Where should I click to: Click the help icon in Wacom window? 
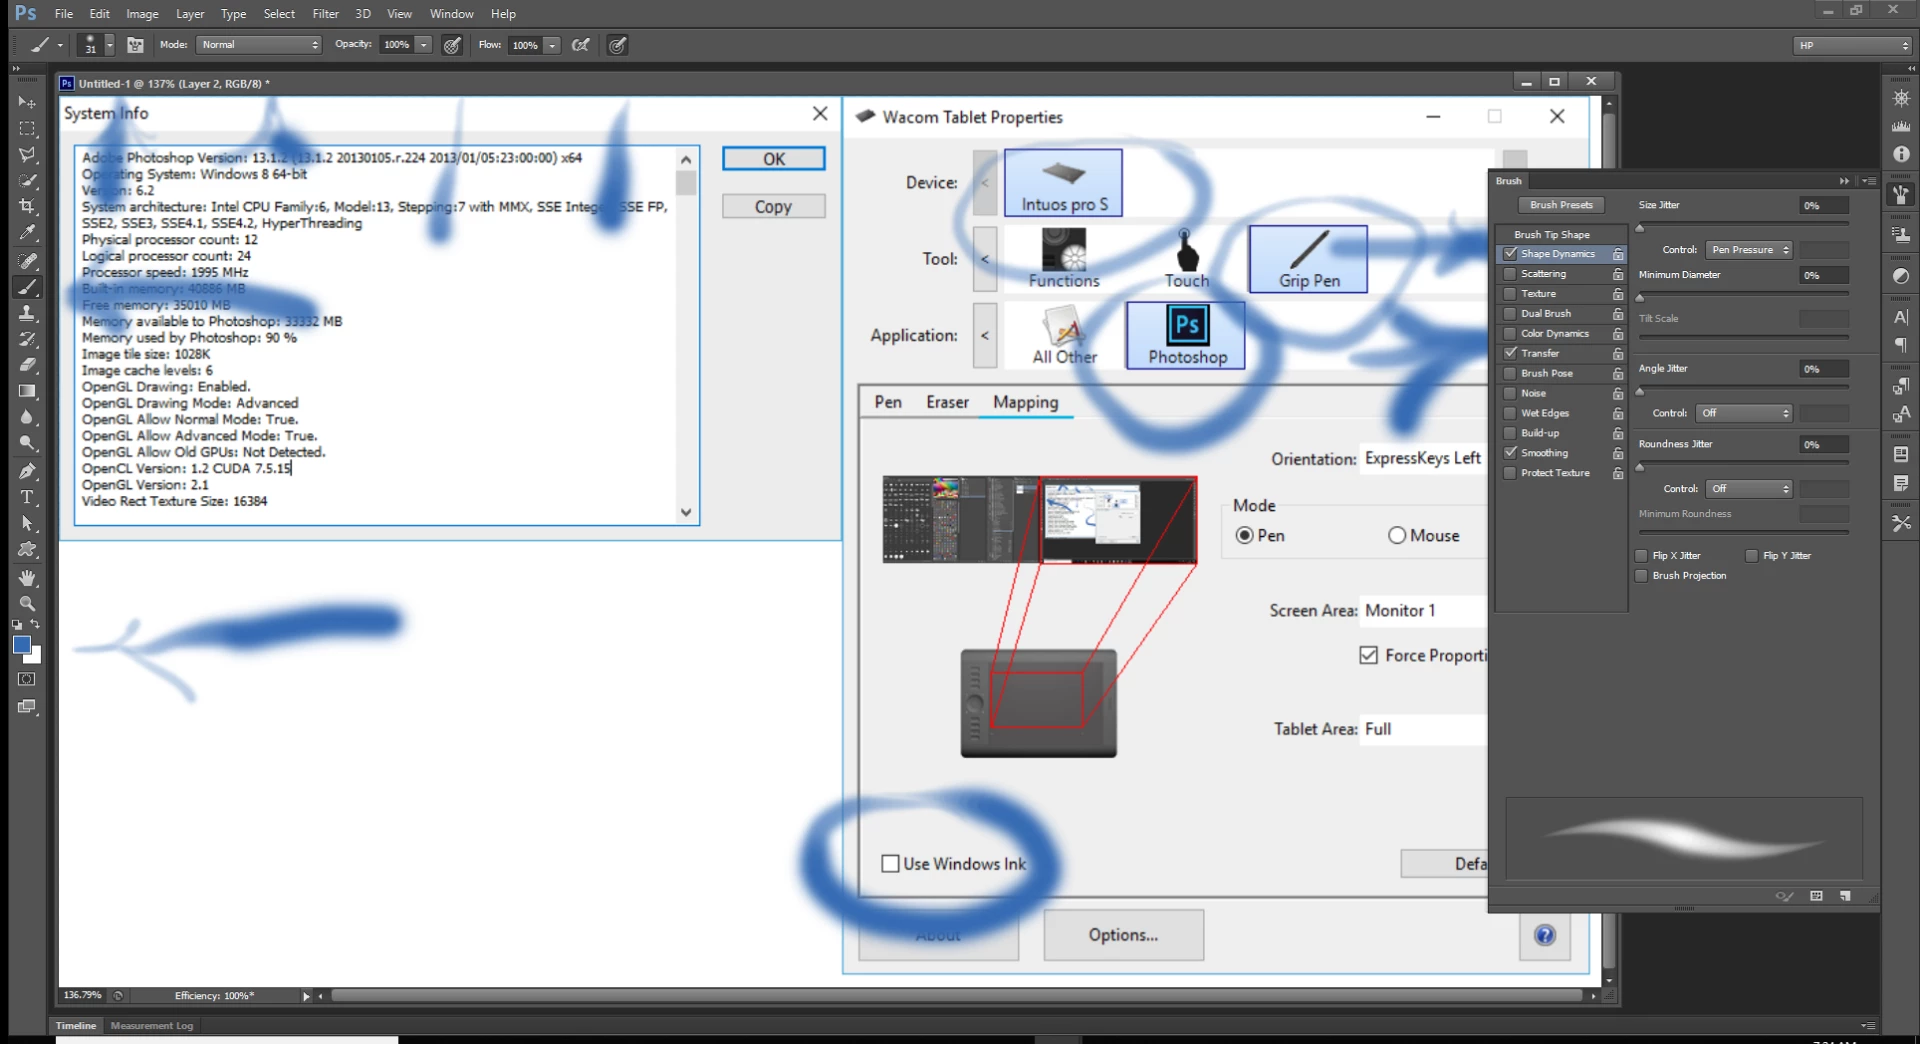point(1544,935)
